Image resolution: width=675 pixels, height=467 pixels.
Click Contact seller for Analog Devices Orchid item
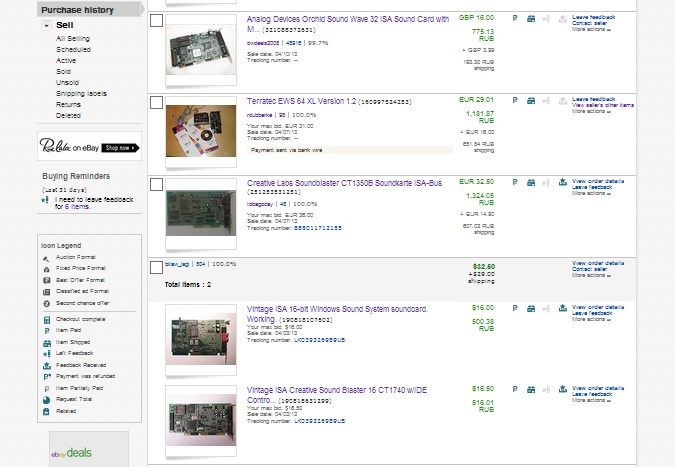(x=589, y=23)
